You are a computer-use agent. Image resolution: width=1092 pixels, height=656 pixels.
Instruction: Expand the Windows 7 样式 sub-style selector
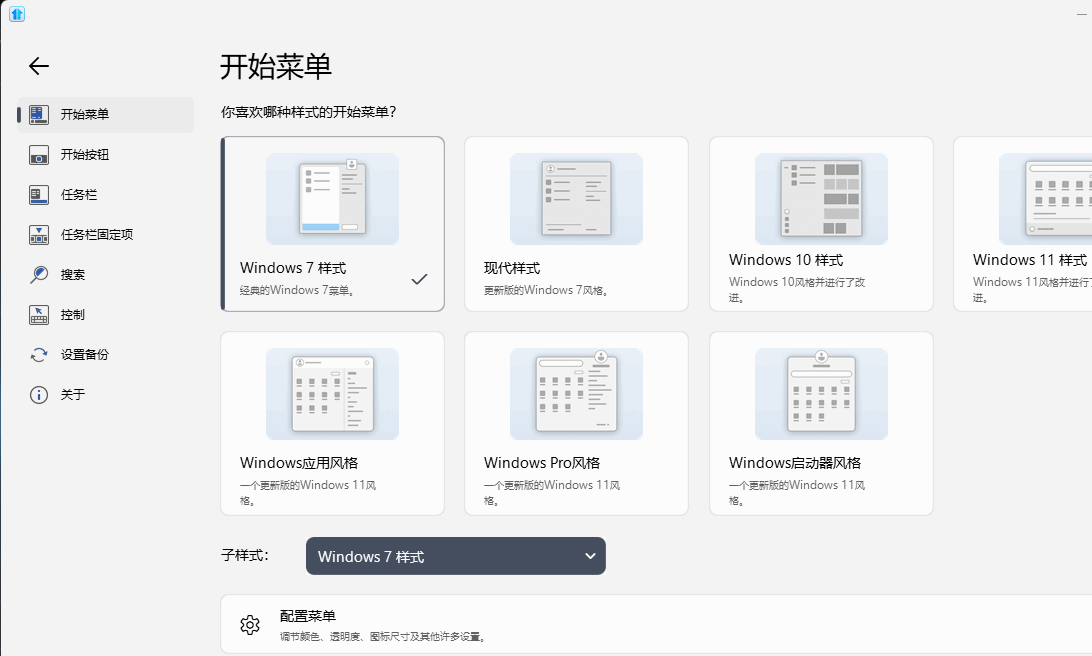[x=455, y=556]
